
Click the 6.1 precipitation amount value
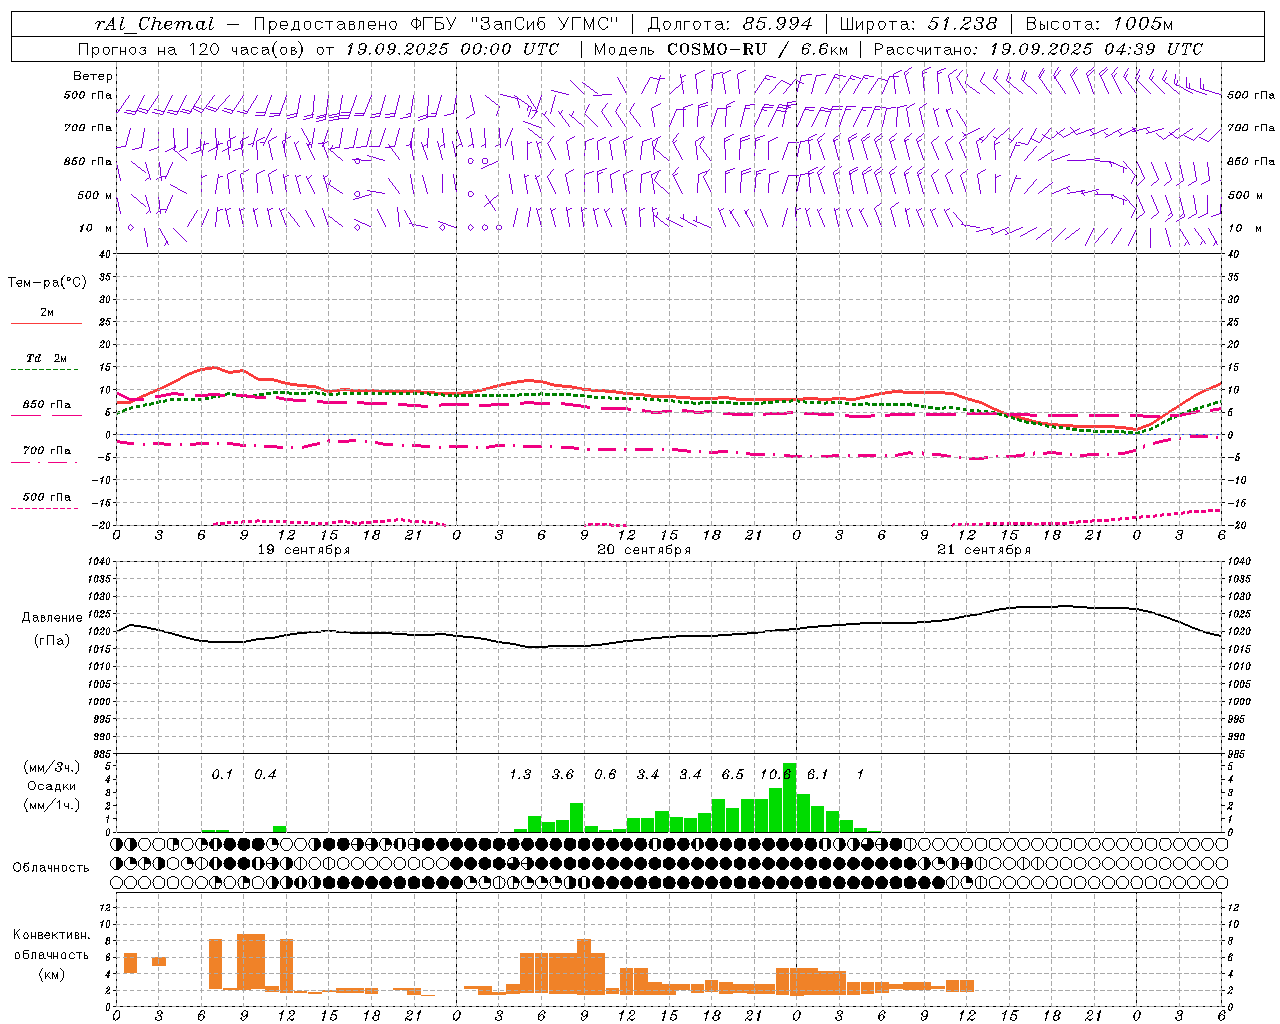click(x=818, y=775)
